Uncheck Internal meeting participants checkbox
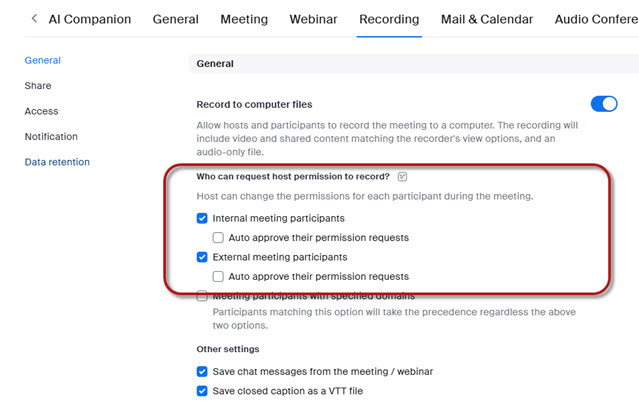The height and width of the screenshot is (409, 639). (x=202, y=218)
